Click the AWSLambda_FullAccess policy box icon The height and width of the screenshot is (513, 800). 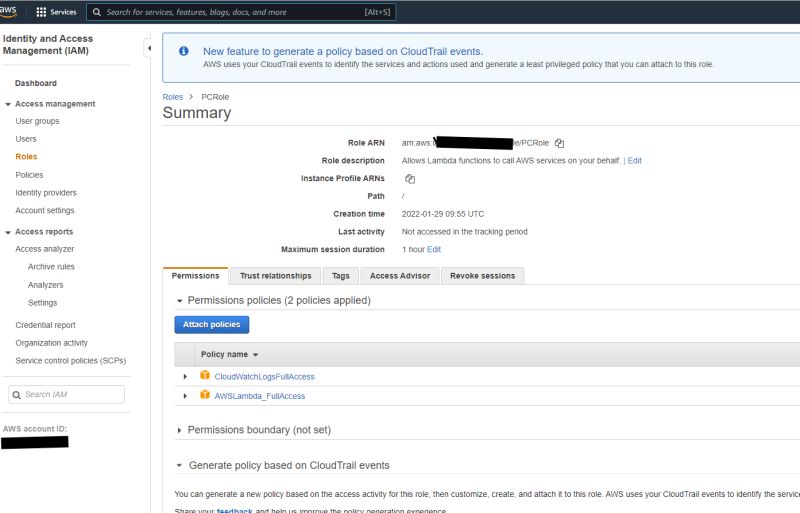pyautogui.click(x=205, y=395)
